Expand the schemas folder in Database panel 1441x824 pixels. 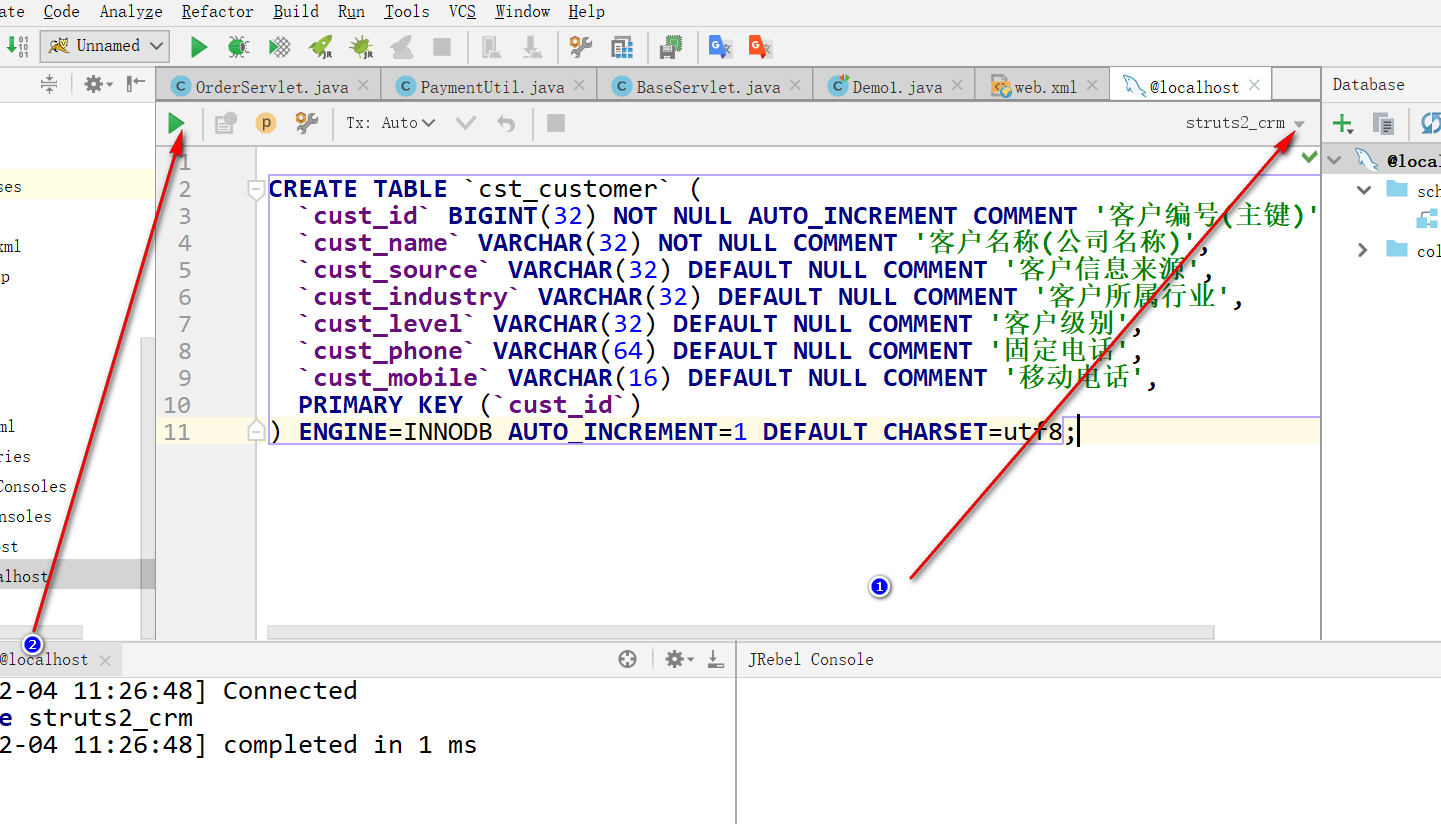[1363, 189]
